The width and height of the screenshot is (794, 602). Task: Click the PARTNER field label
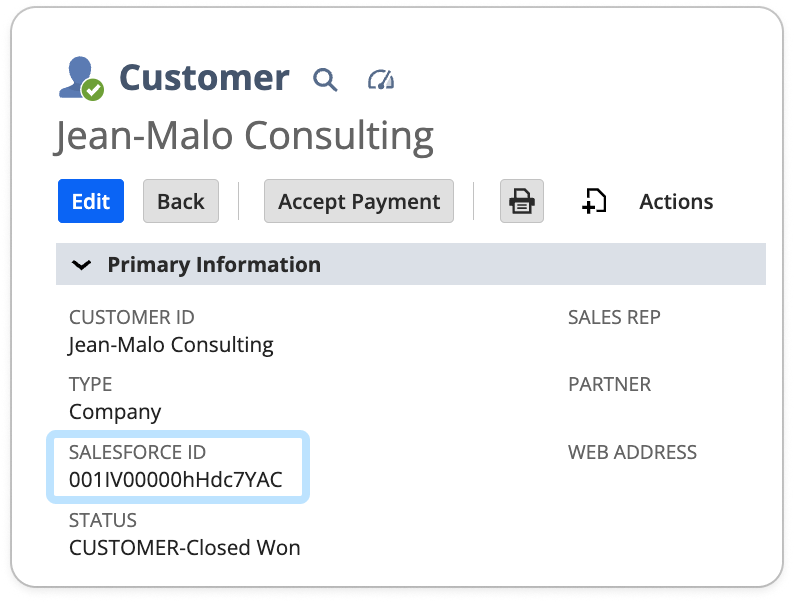point(609,384)
